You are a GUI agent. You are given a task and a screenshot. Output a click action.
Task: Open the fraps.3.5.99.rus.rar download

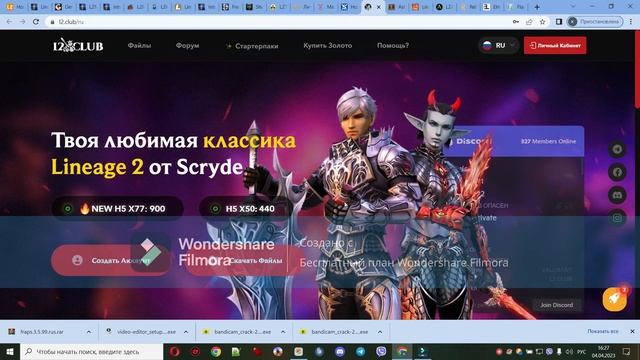42,332
